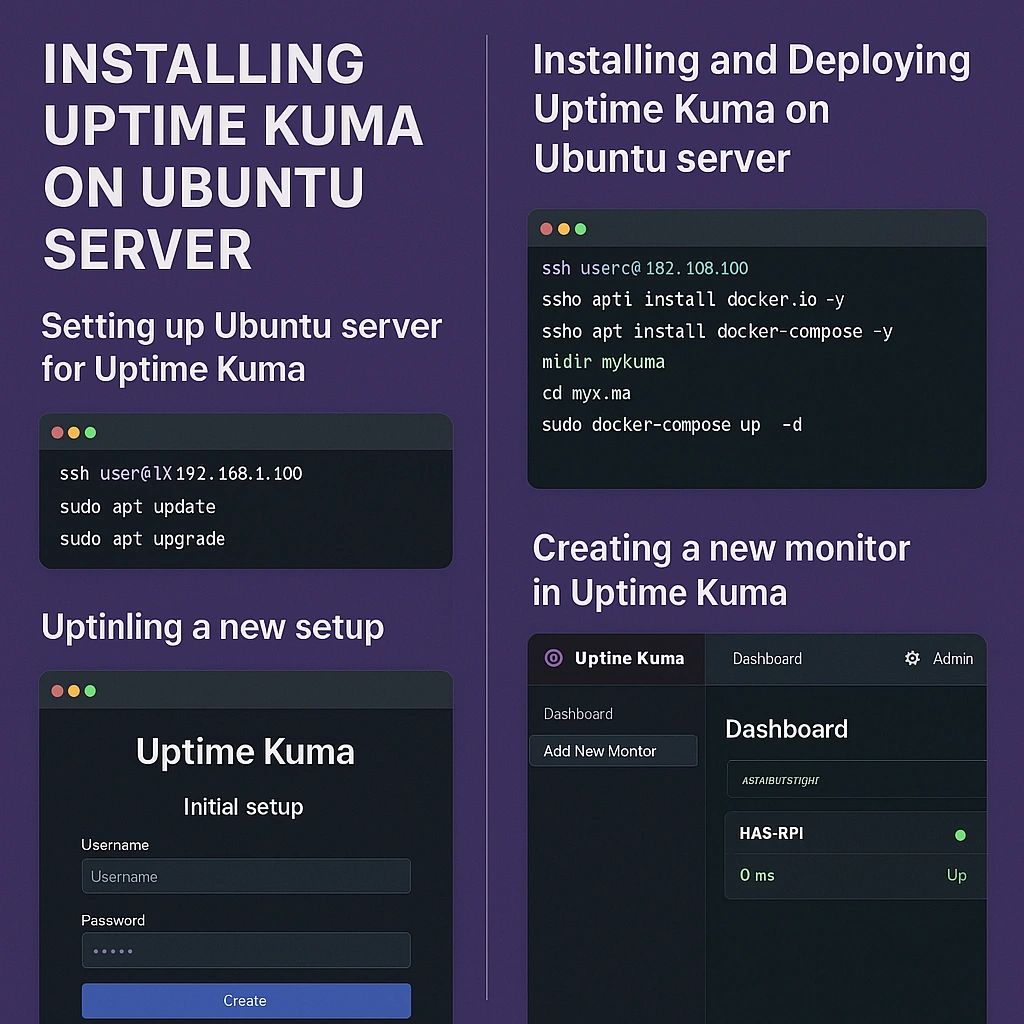Click the yellow traffic light on the first terminal
1024x1024 pixels.
73,432
